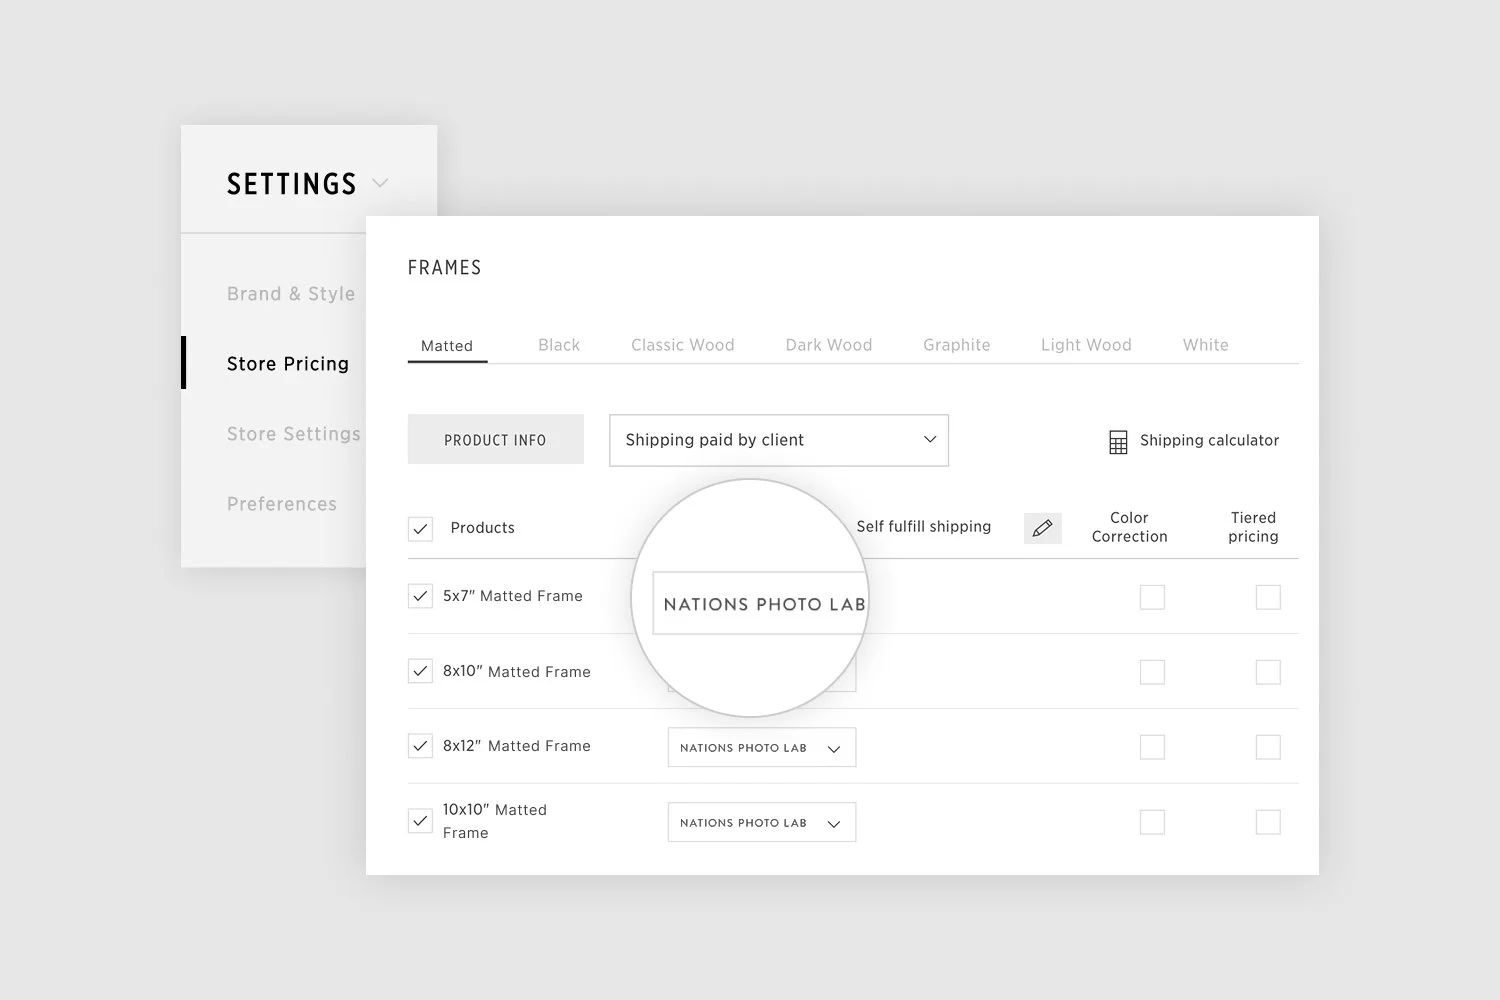Click the 8x12" Matted Frame label
1500x1000 pixels.
click(517, 746)
